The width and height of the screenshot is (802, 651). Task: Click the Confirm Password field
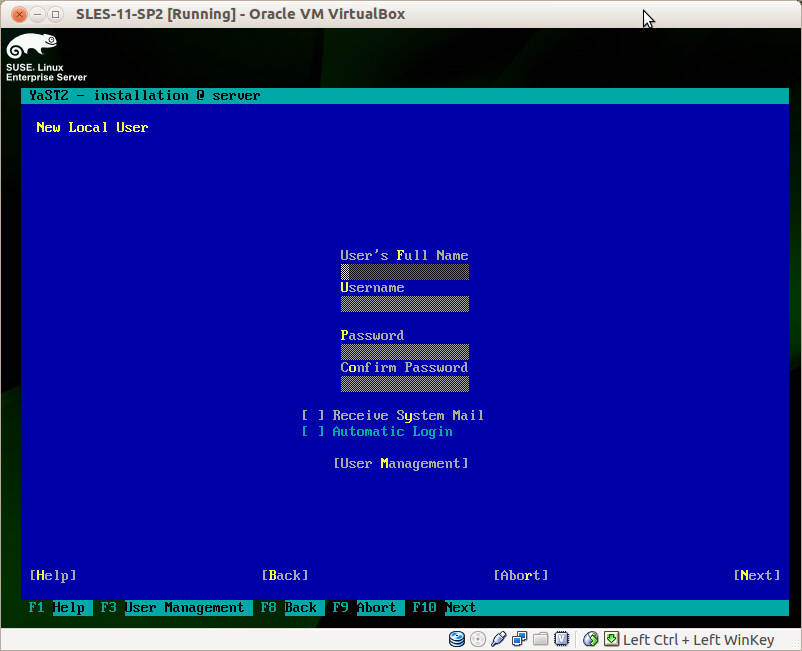click(405, 384)
